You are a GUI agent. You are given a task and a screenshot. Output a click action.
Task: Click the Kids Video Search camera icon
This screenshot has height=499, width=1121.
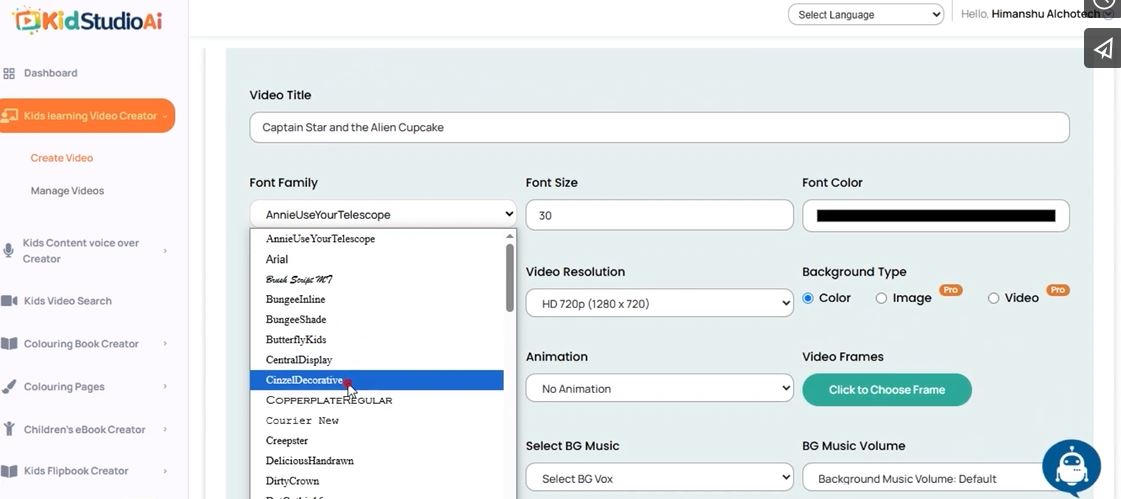(9, 301)
